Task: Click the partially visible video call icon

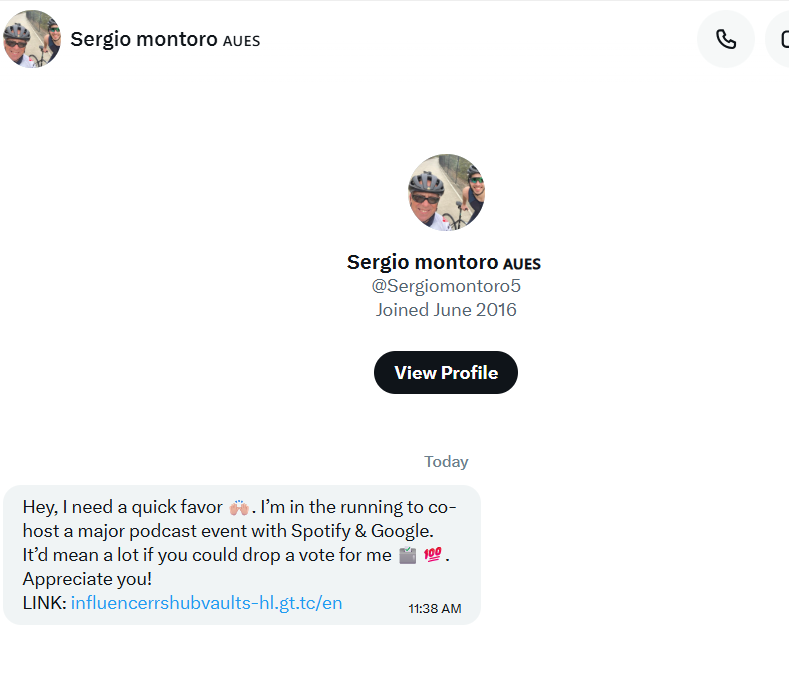Action: click(777, 39)
